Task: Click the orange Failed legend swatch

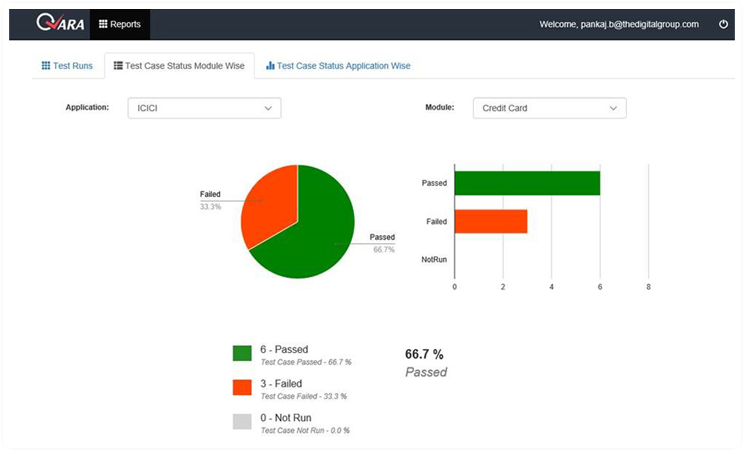Action: [x=242, y=387]
